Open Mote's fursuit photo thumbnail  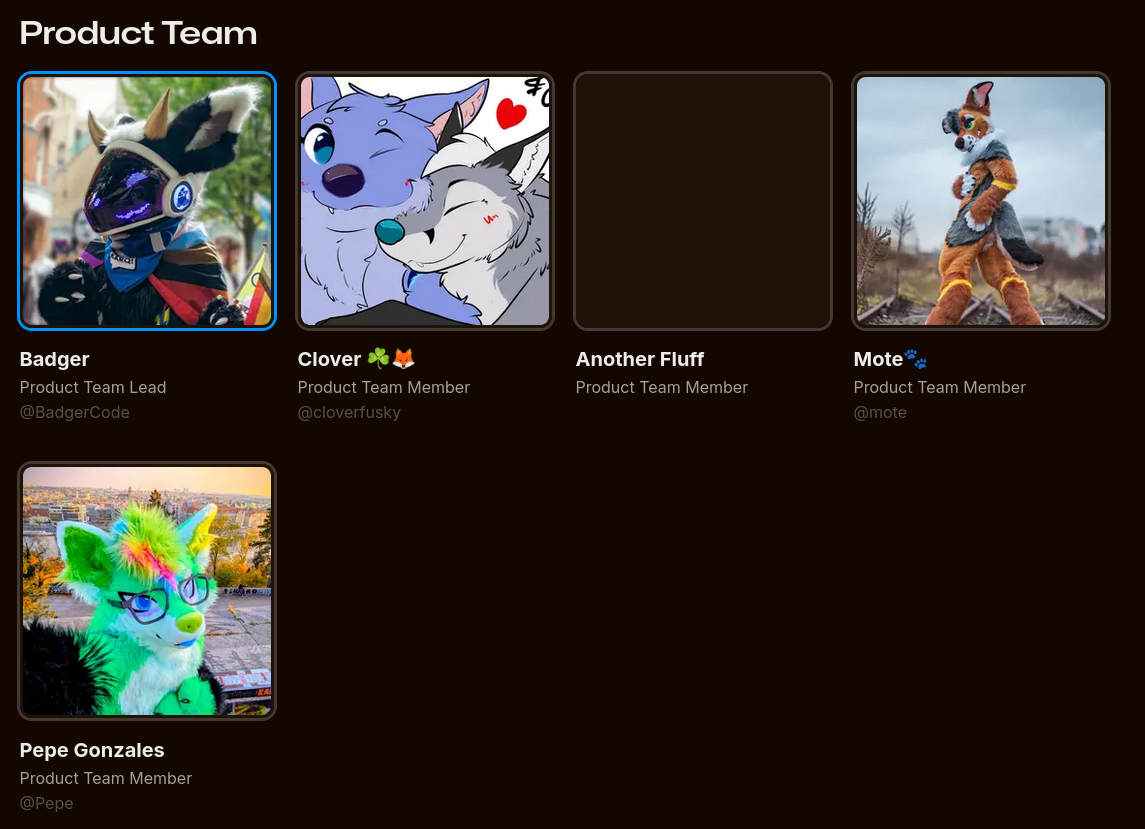pos(981,201)
